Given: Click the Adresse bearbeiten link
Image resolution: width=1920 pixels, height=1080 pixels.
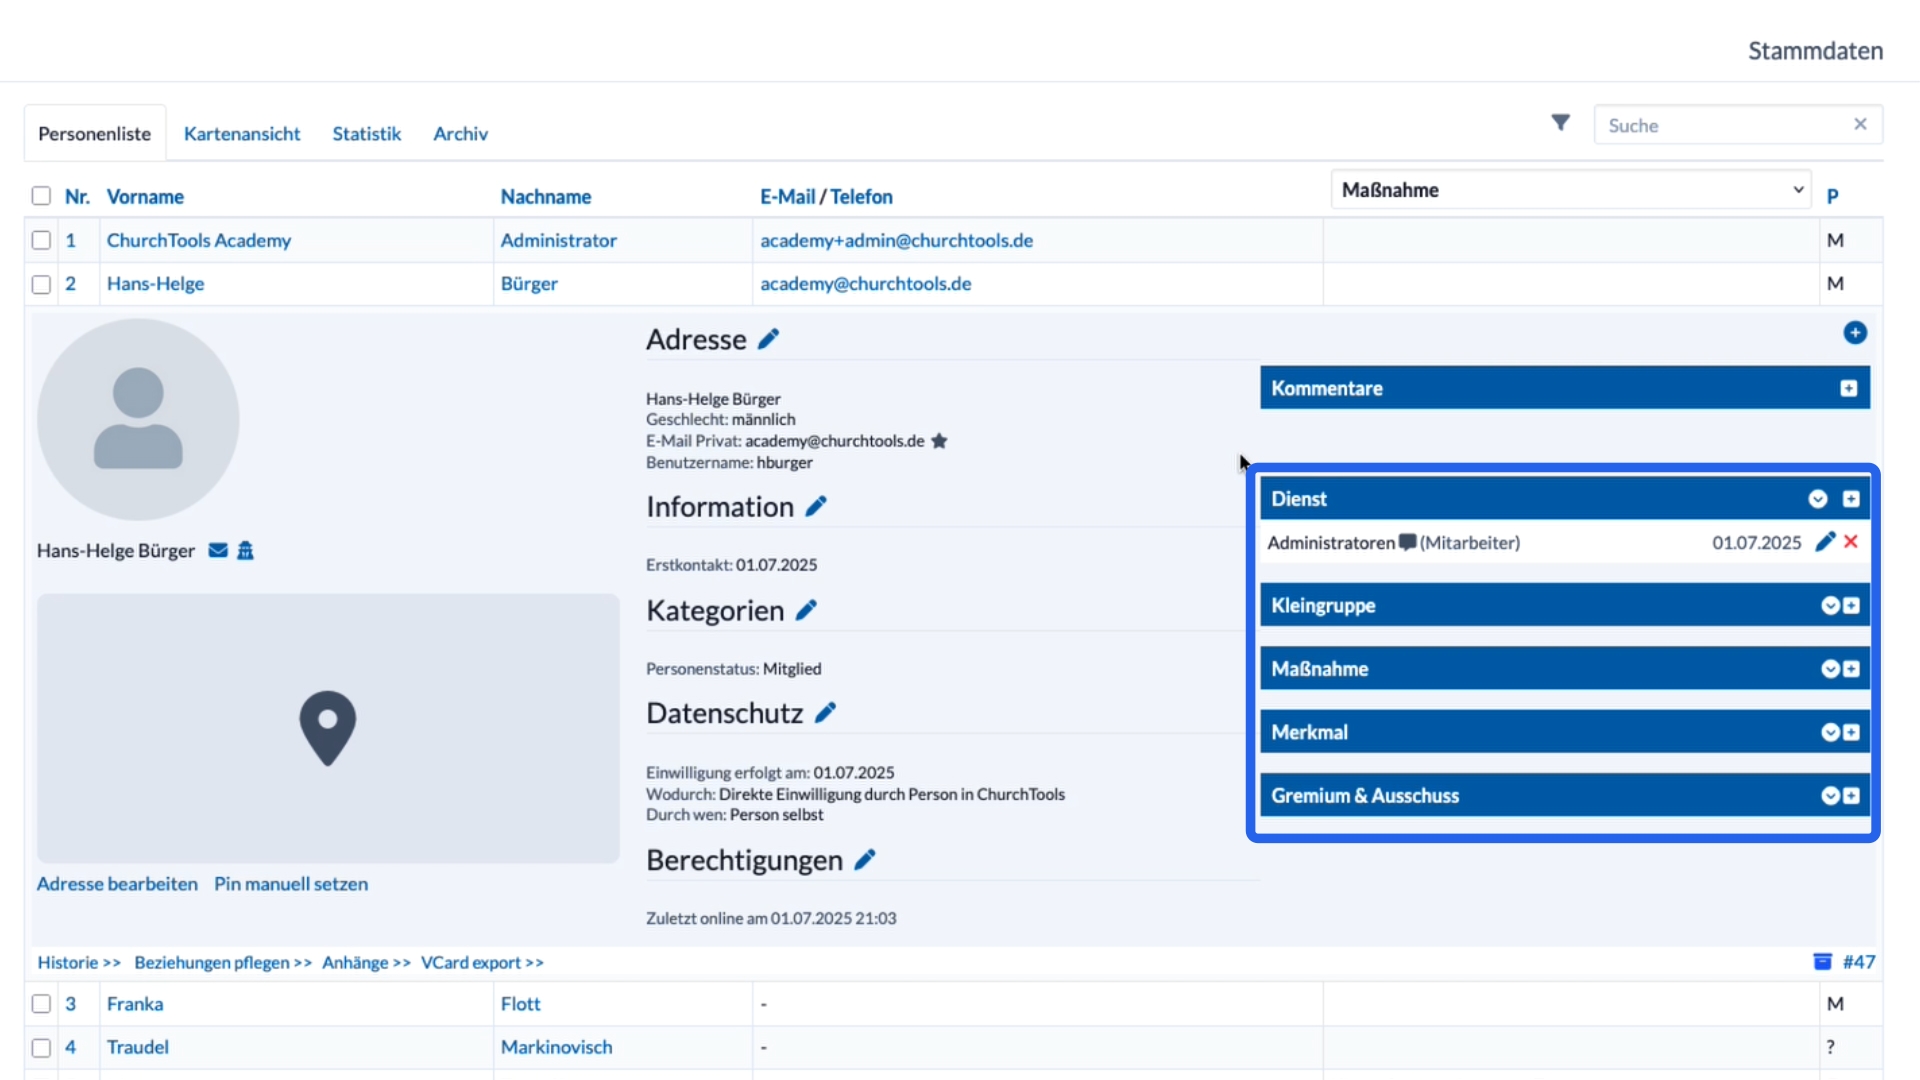Looking at the screenshot, I should click(x=117, y=884).
